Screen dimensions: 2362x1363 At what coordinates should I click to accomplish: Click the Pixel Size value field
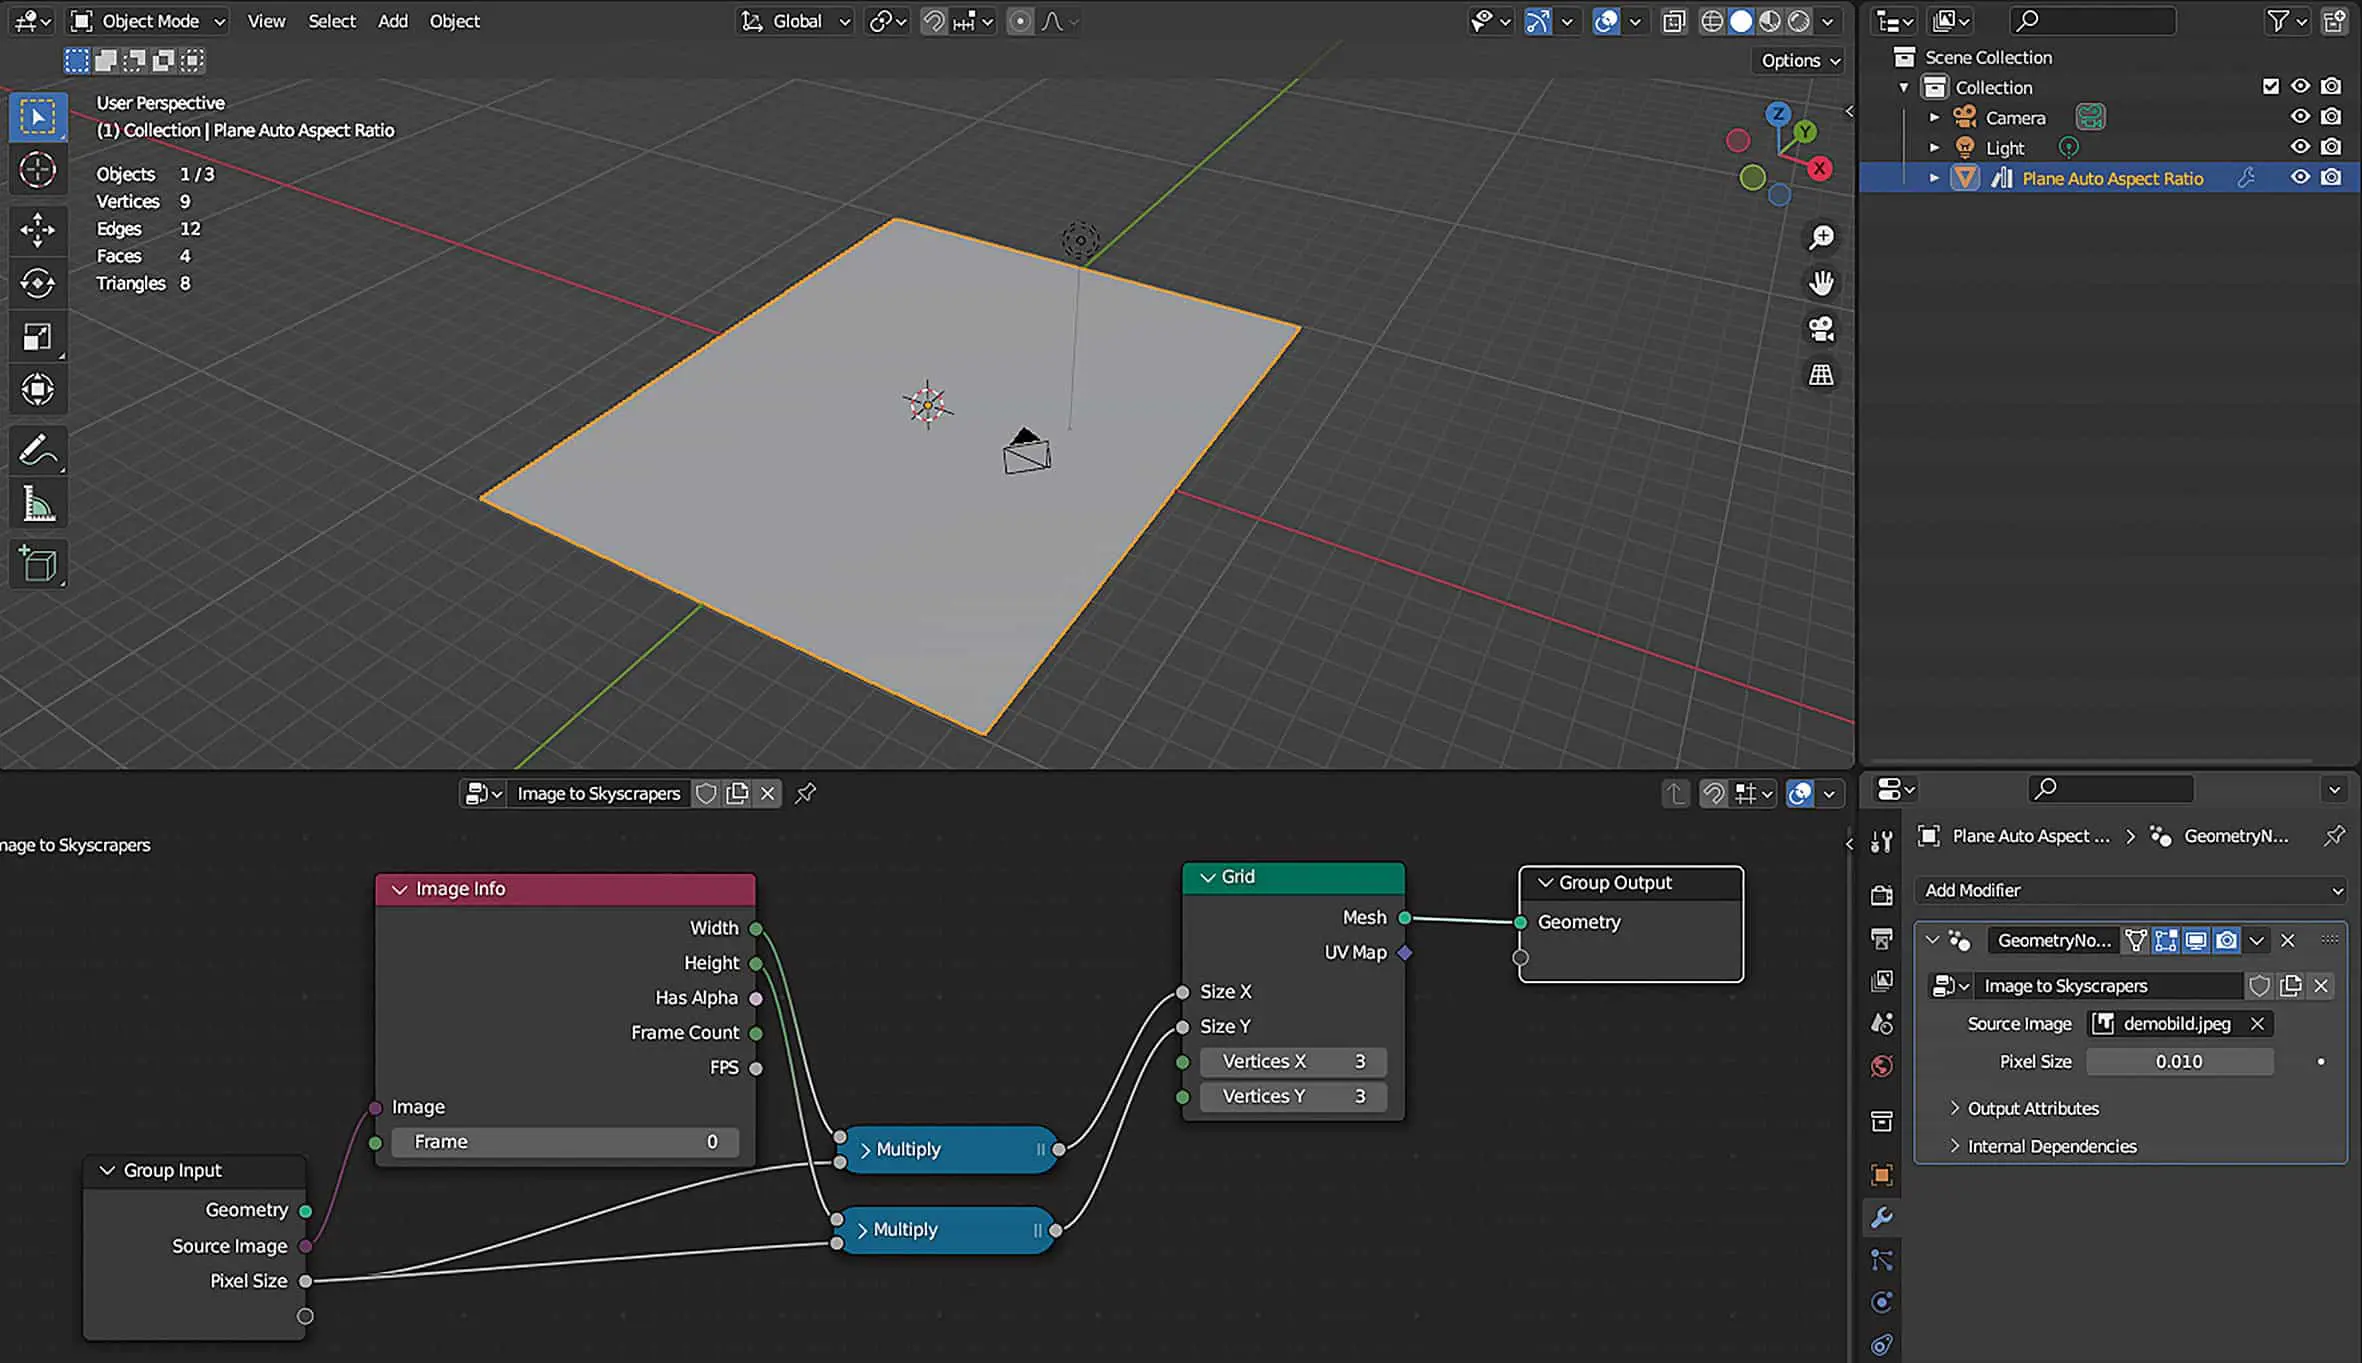(2178, 1061)
